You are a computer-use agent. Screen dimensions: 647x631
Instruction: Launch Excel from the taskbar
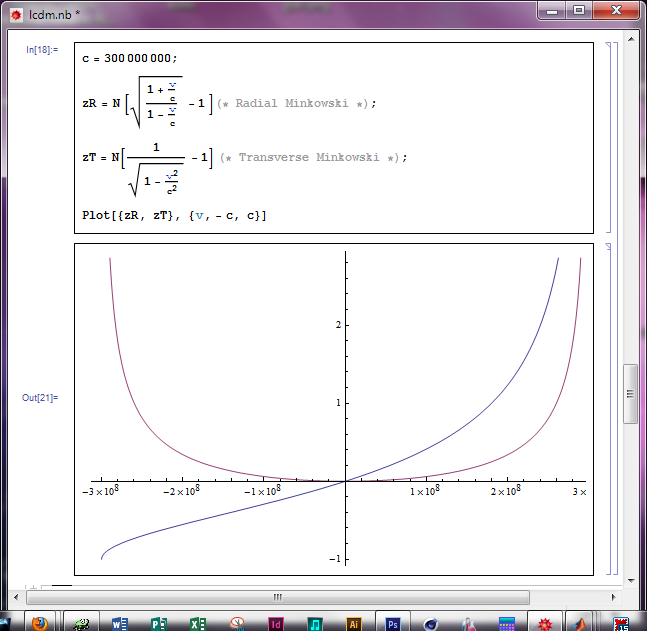tap(198, 622)
